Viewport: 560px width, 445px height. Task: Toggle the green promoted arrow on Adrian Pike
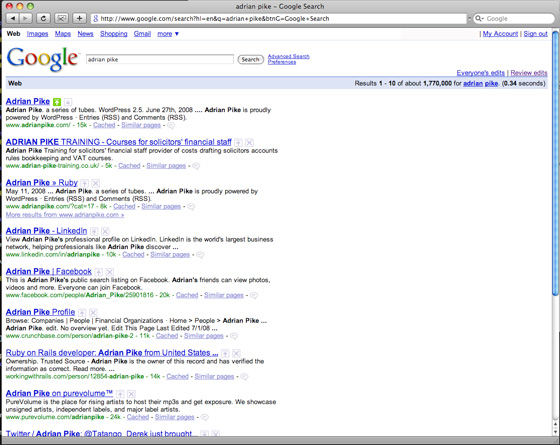point(57,102)
